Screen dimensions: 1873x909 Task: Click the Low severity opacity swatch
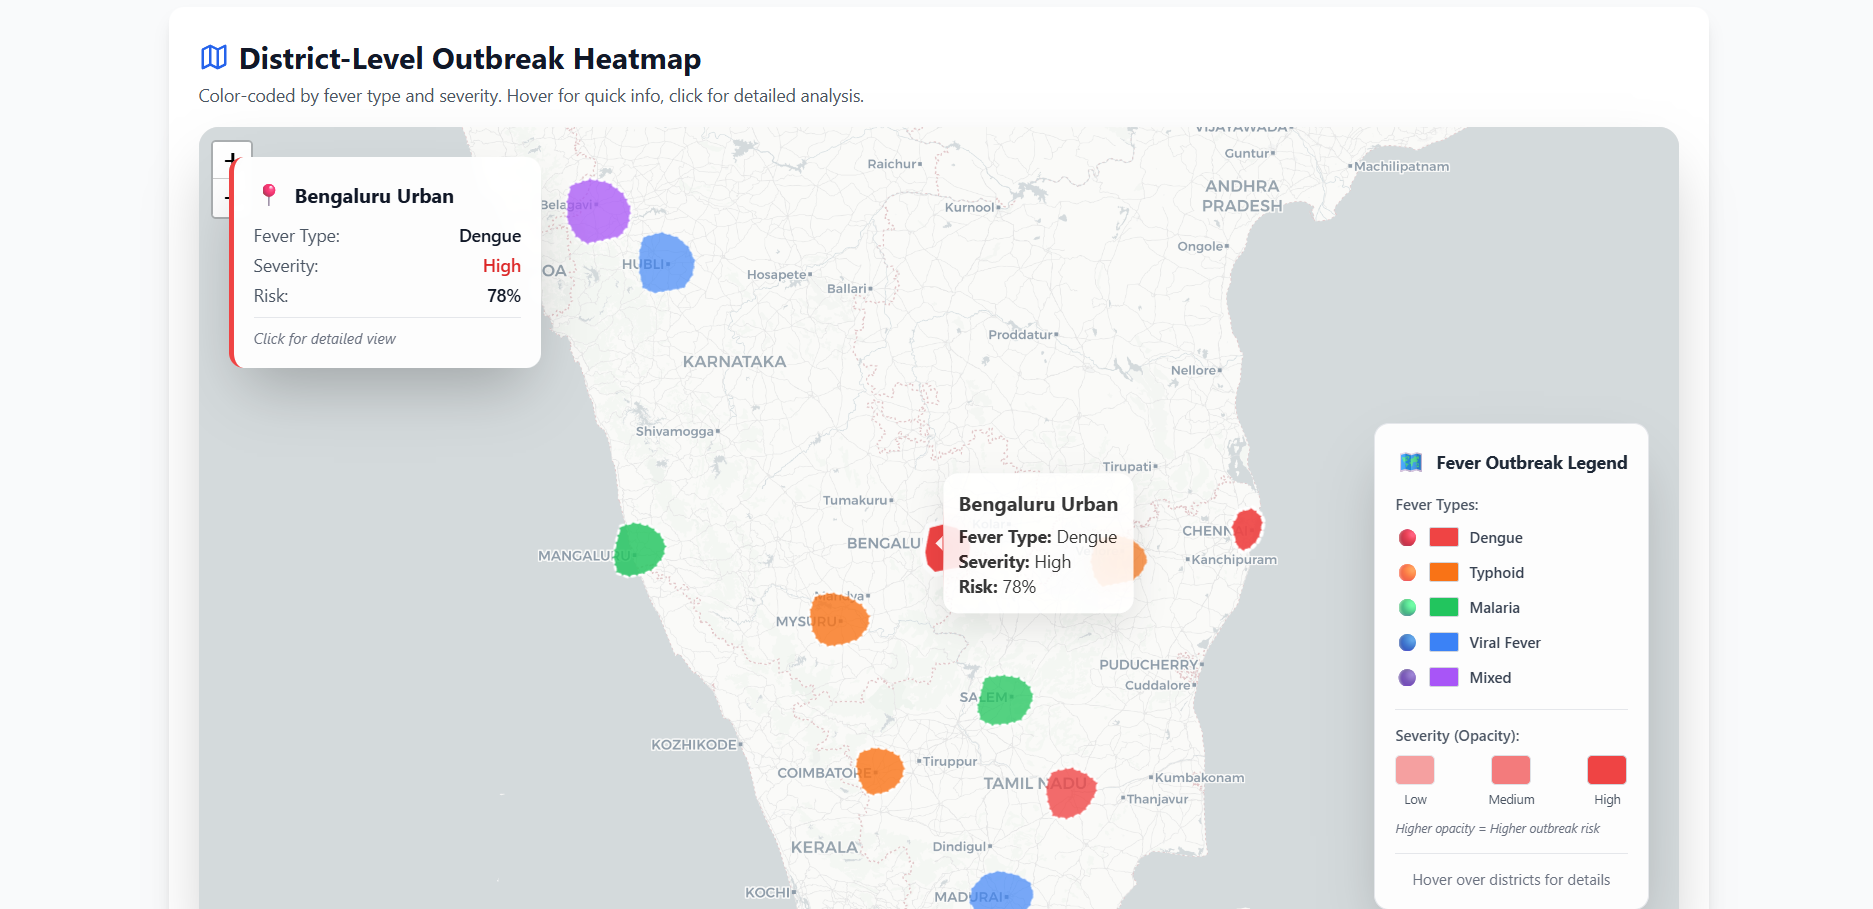coord(1415,770)
